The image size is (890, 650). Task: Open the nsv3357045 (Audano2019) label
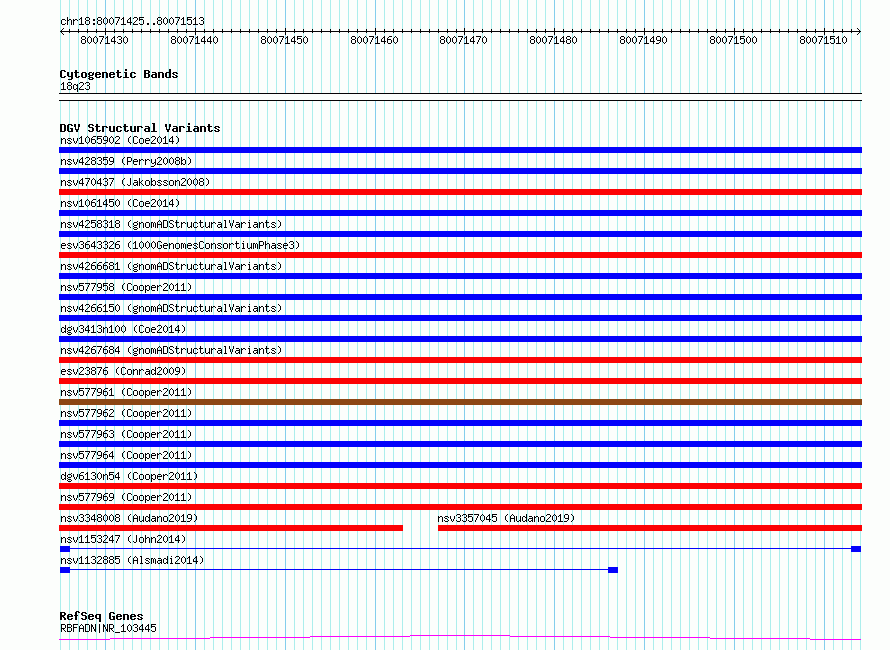click(x=506, y=518)
